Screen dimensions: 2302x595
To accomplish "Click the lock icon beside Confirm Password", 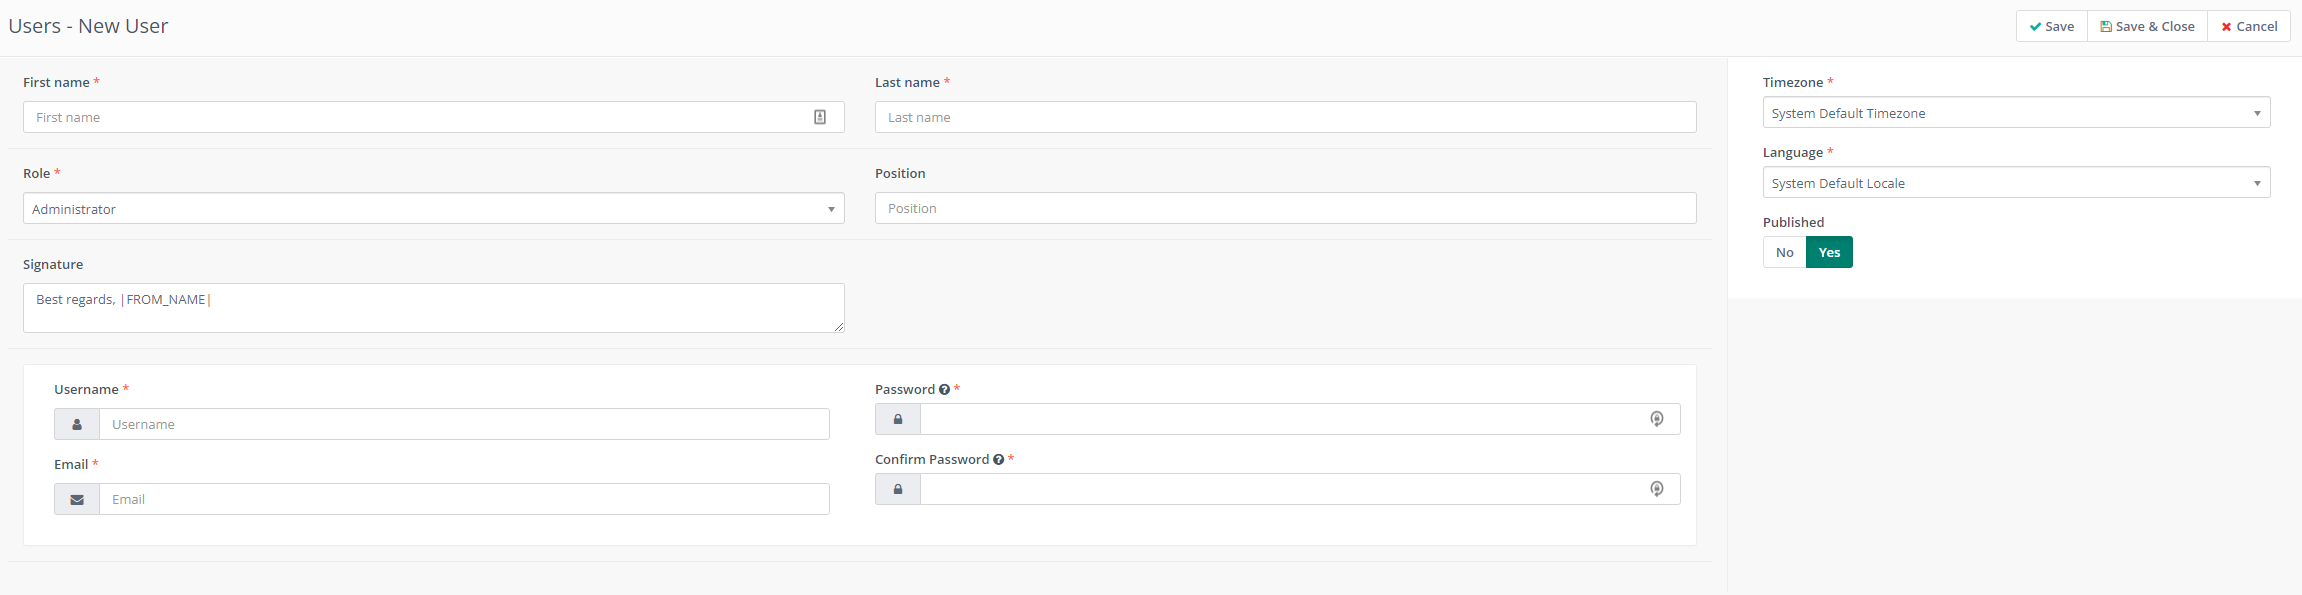I will (x=898, y=489).
